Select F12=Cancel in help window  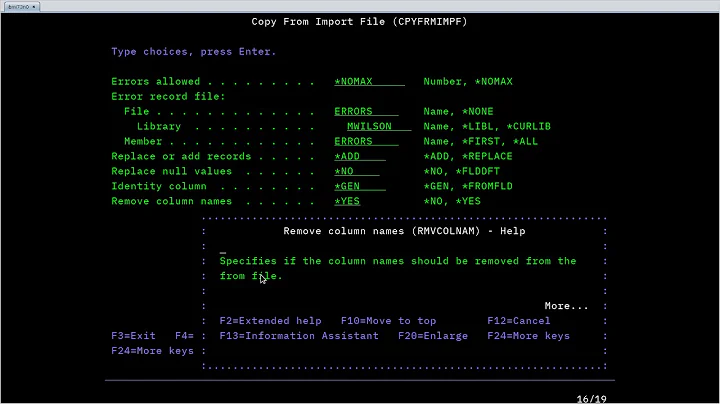(x=518, y=321)
